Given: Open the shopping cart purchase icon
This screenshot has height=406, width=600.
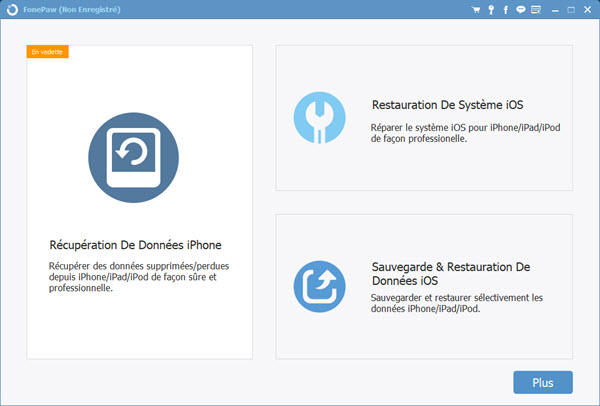Looking at the screenshot, I should [476, 10].
